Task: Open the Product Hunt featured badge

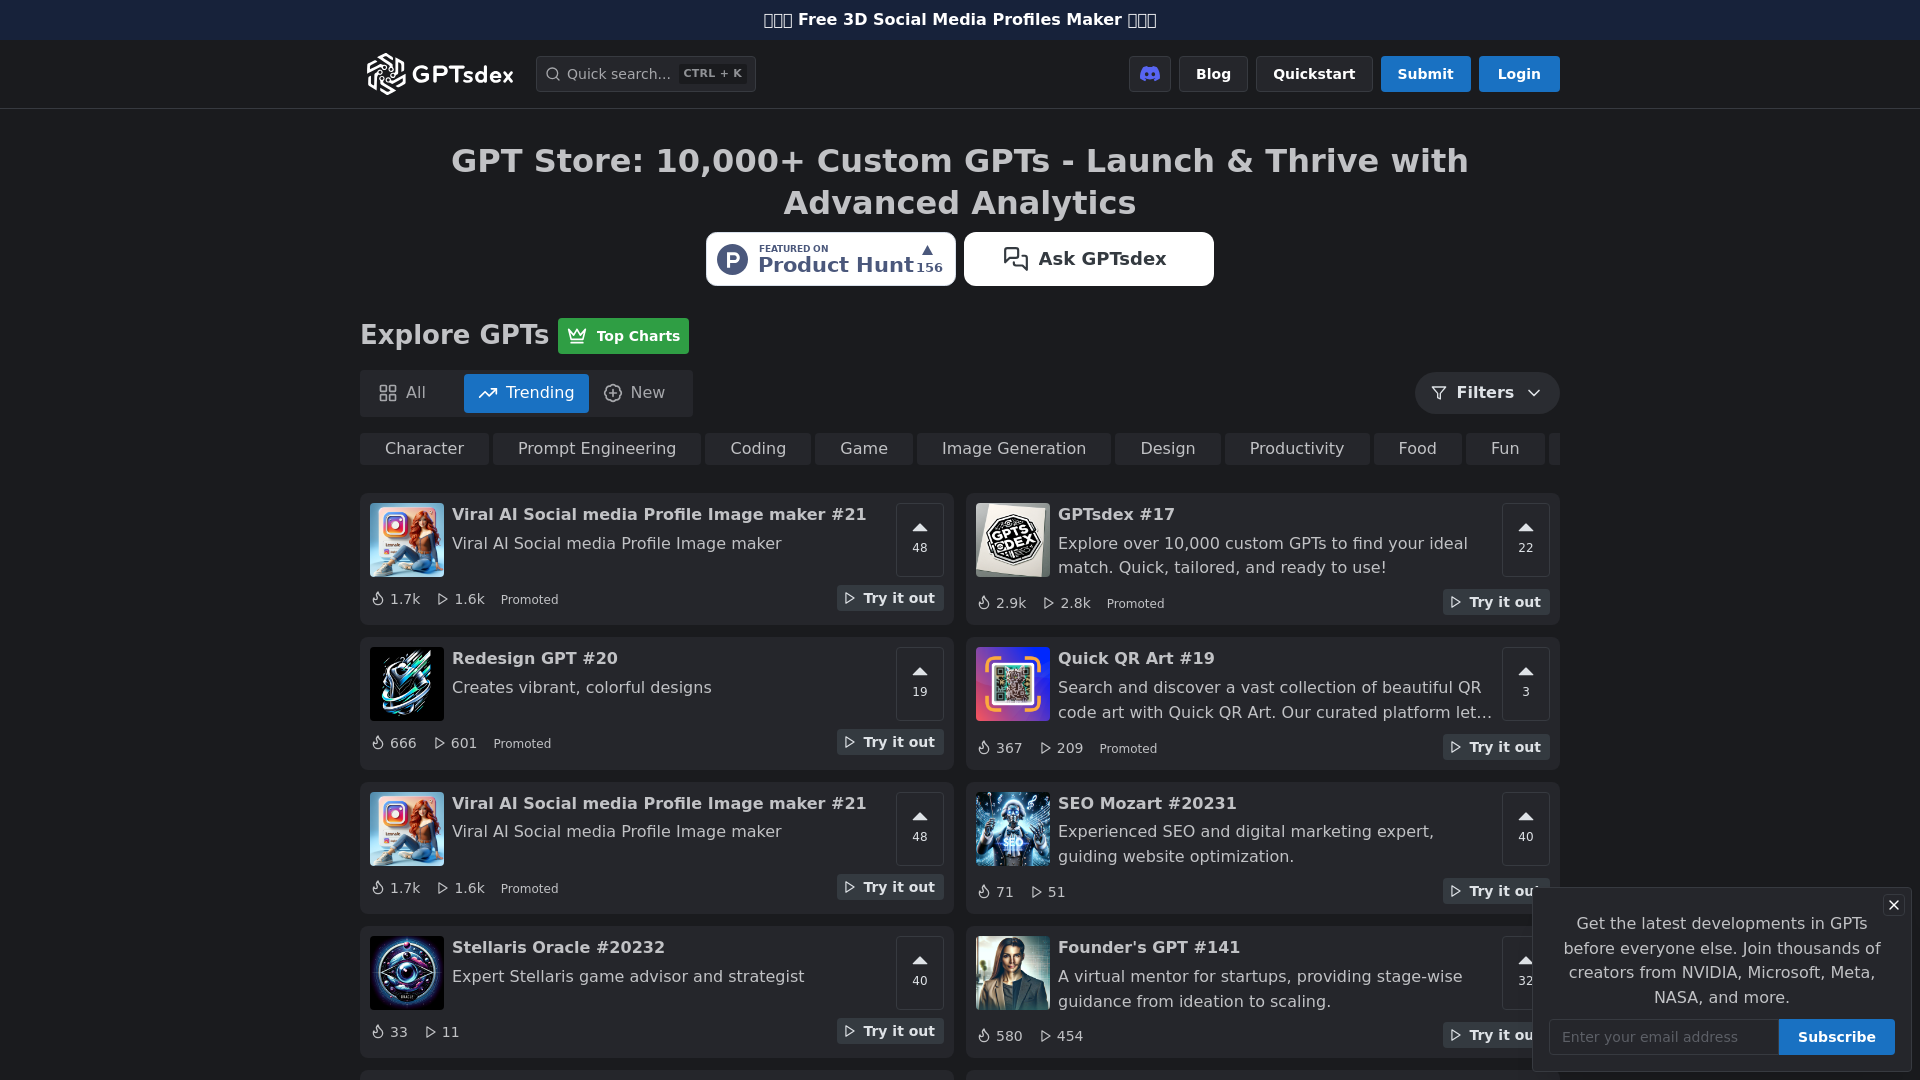Action: click(x=830, y=258)
